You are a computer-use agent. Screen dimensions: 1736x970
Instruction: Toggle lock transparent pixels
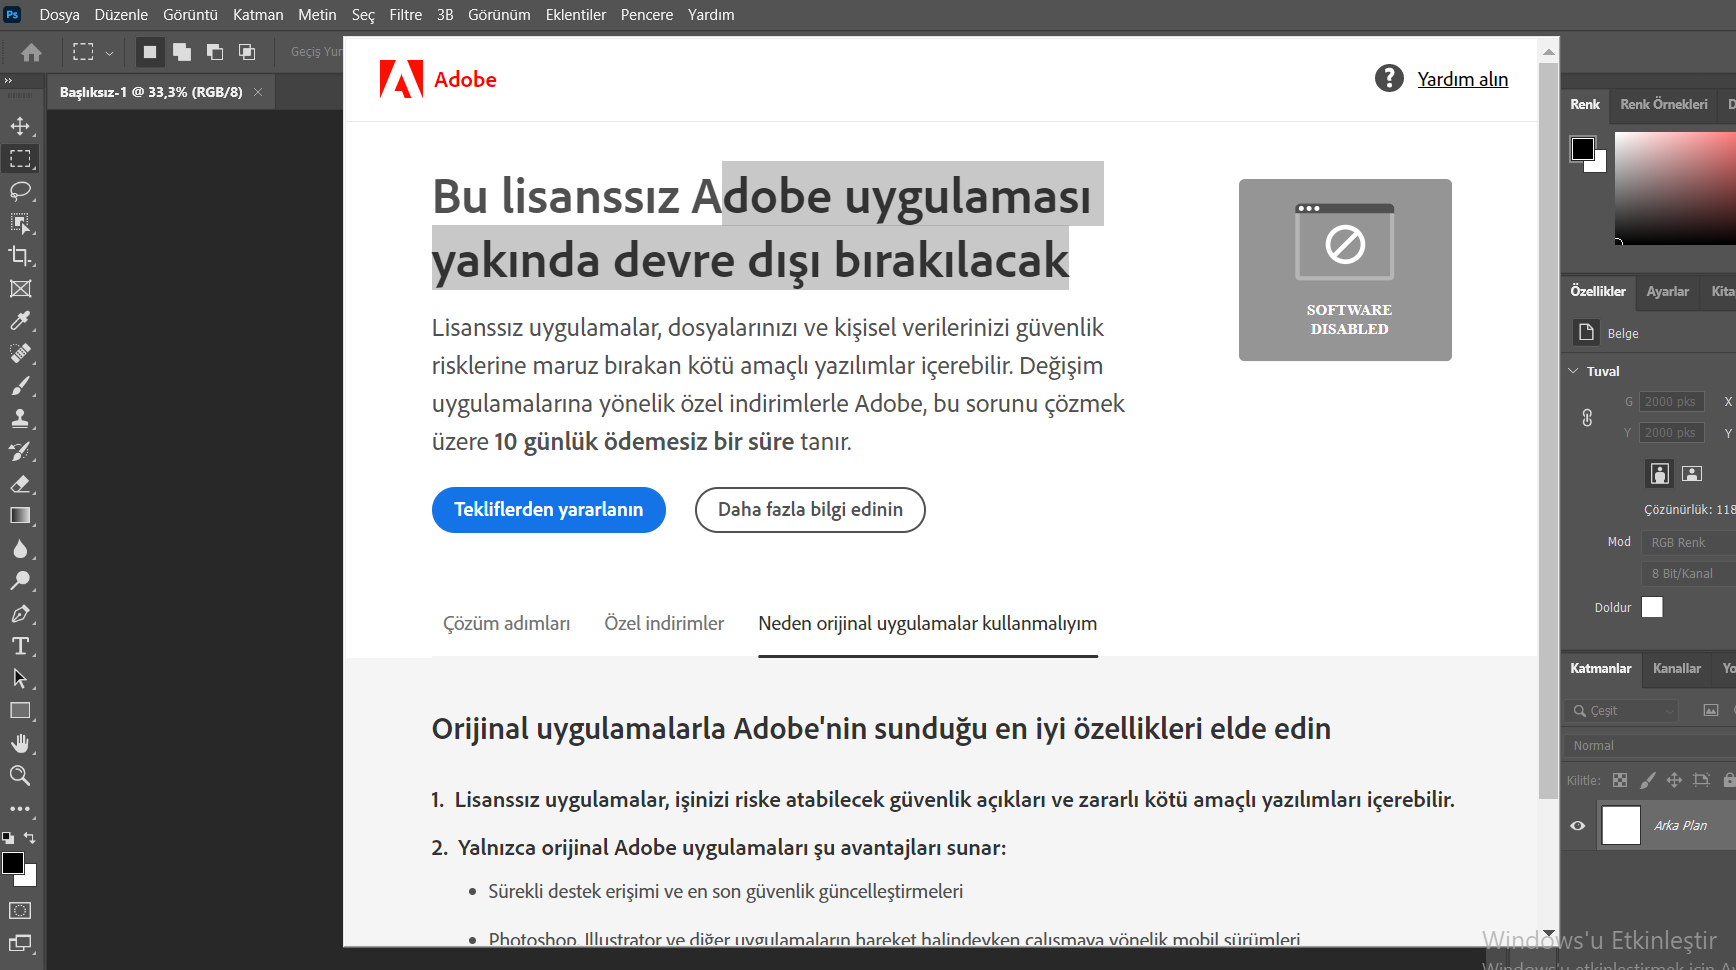[x=1620, y=780]
